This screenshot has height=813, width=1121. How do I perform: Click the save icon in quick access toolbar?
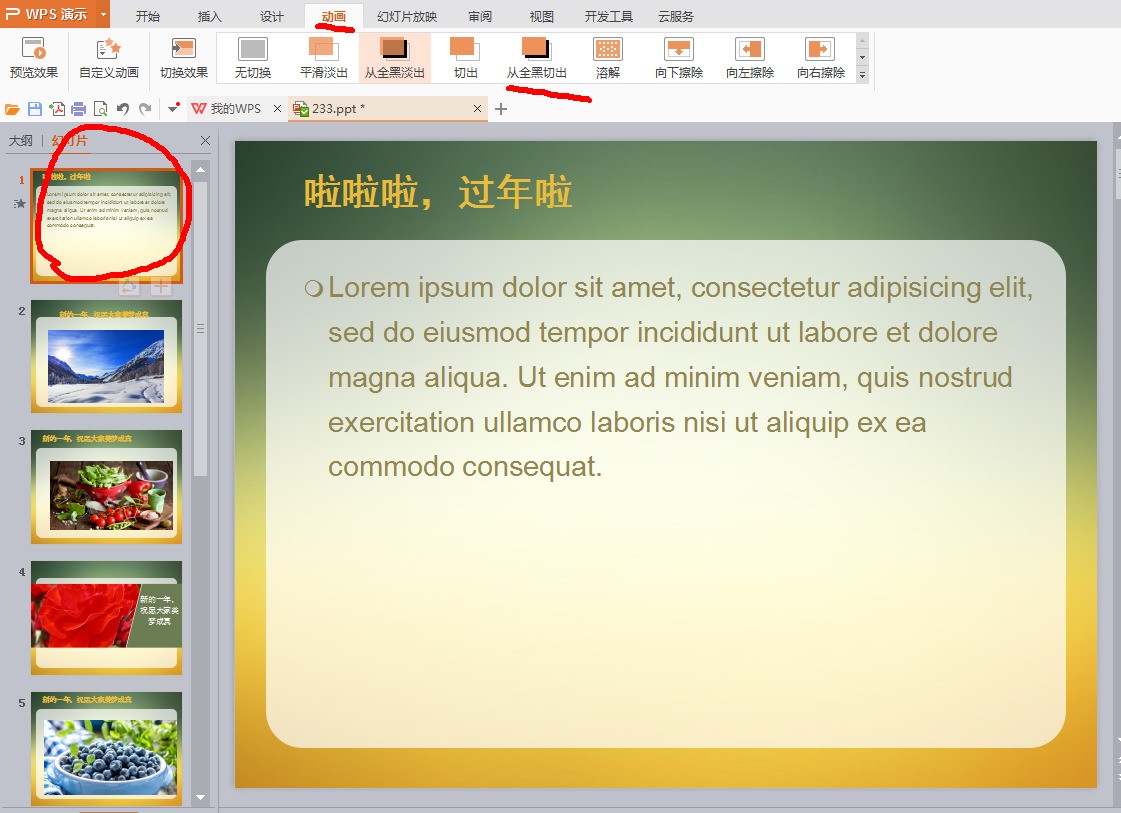35,109
